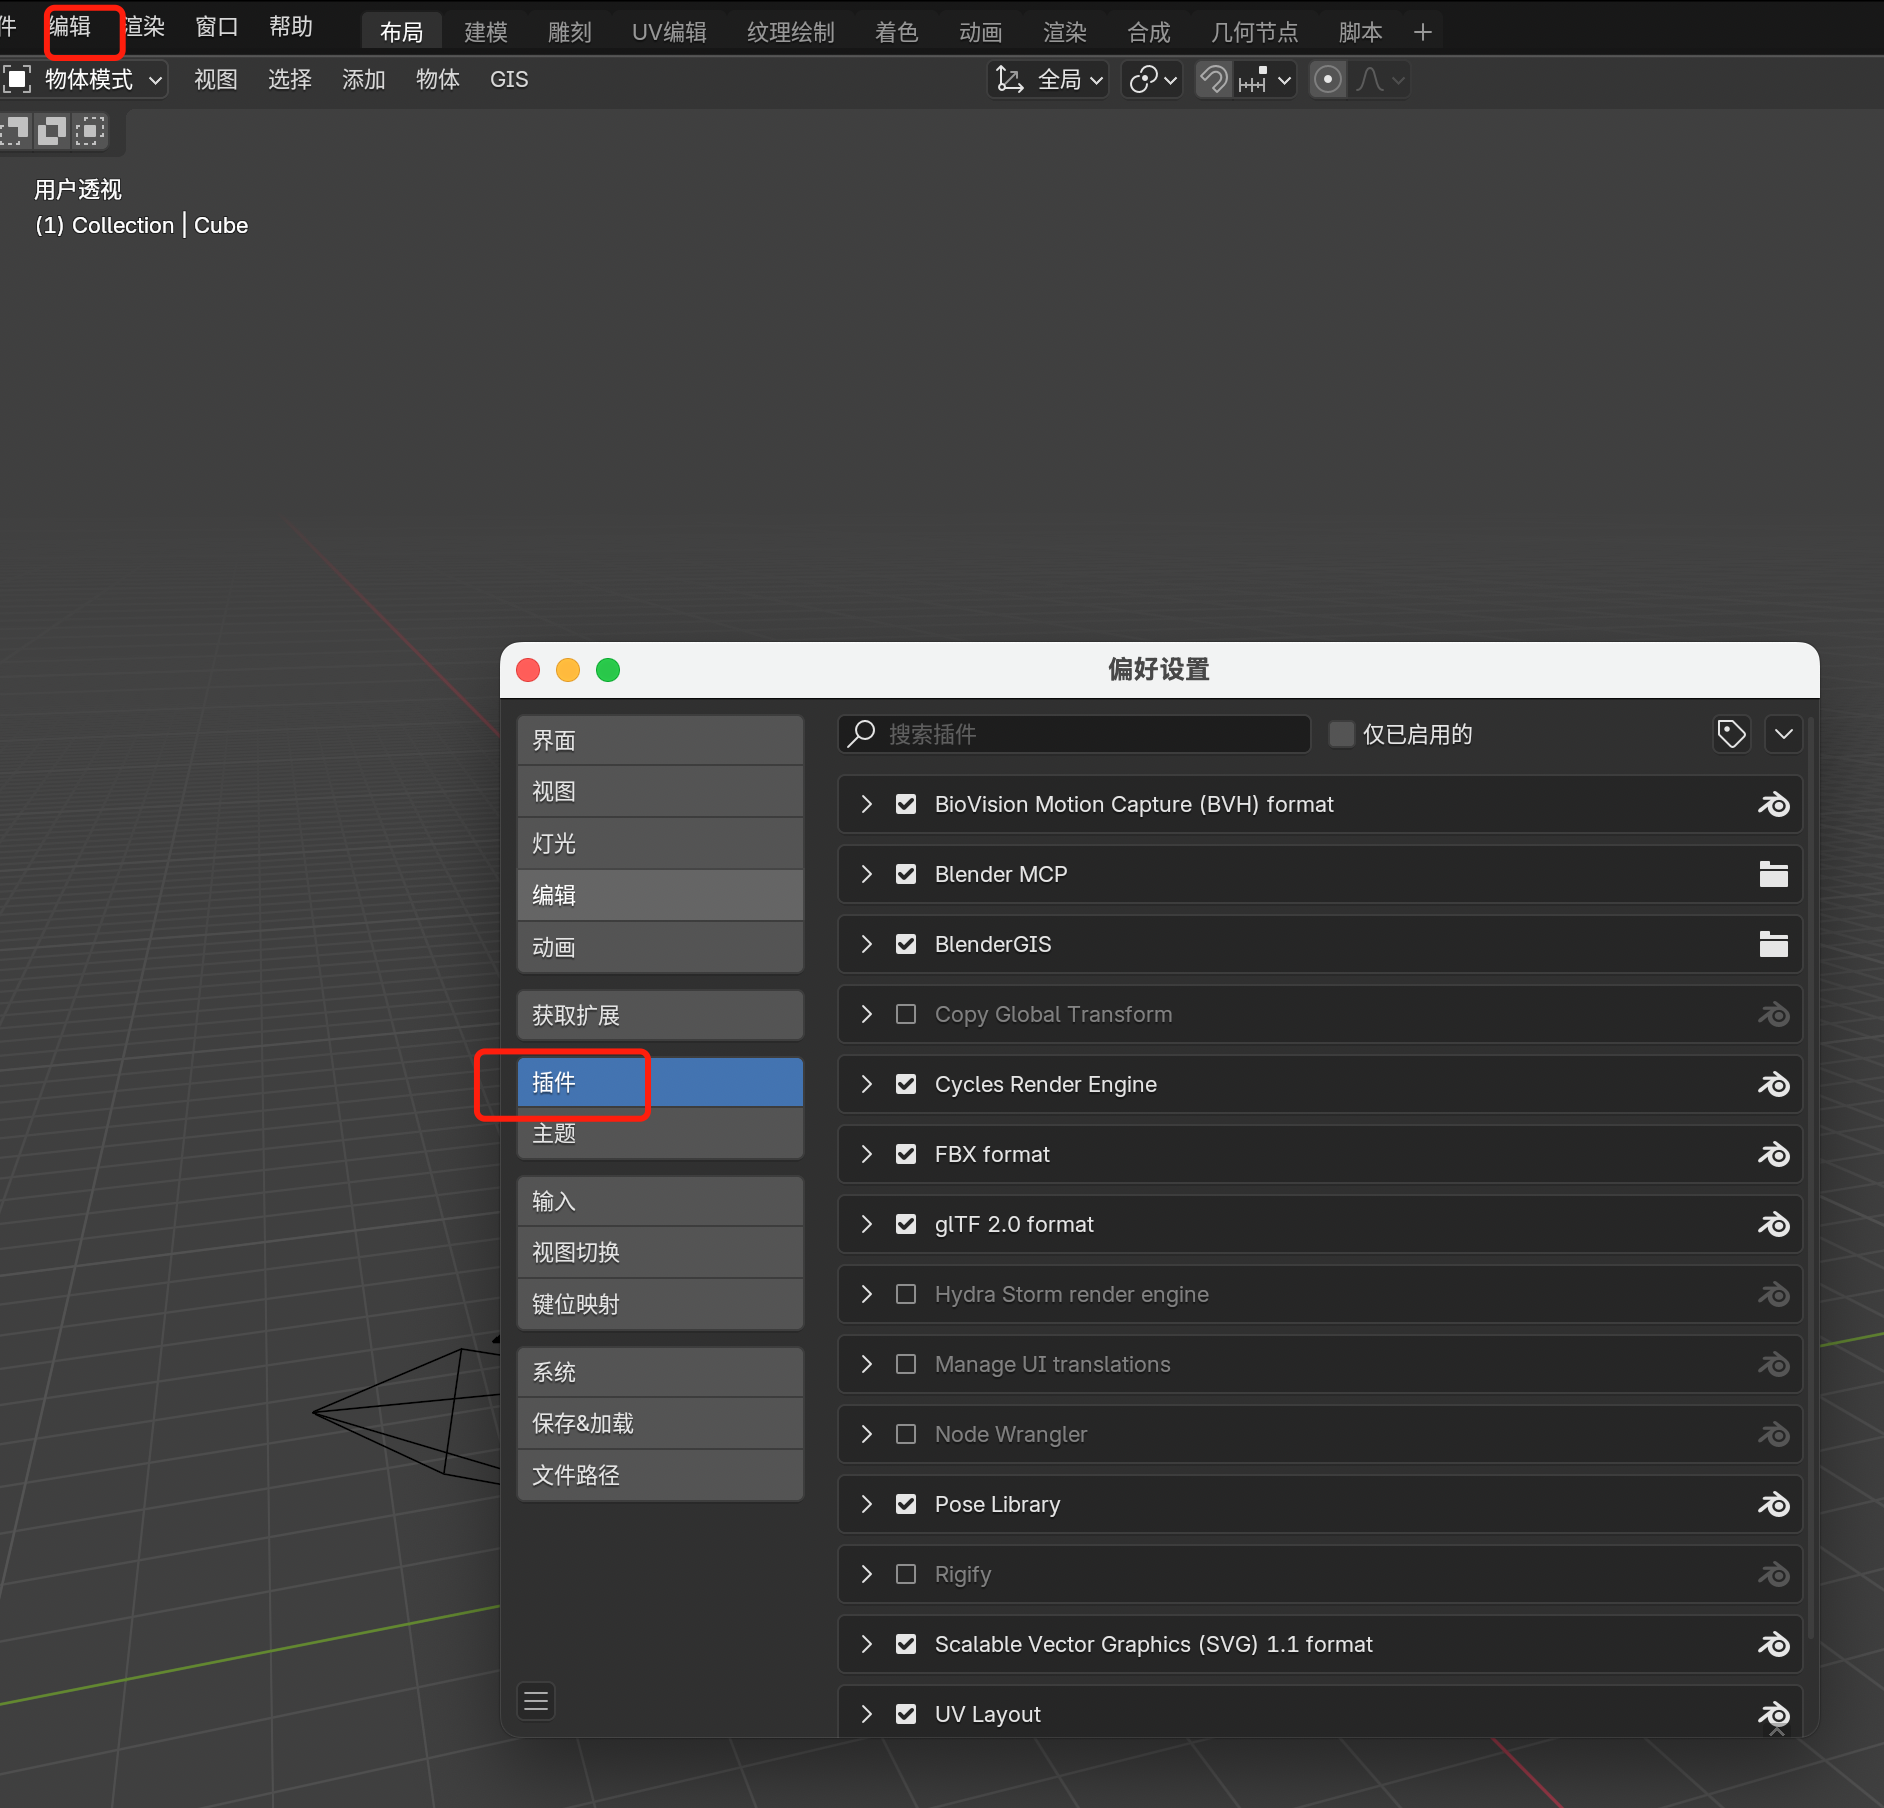Click the Blender icon on Manage UI translations row
The height and width of the screenshot is (1808, 1884).
[x=1773, y=1364]
